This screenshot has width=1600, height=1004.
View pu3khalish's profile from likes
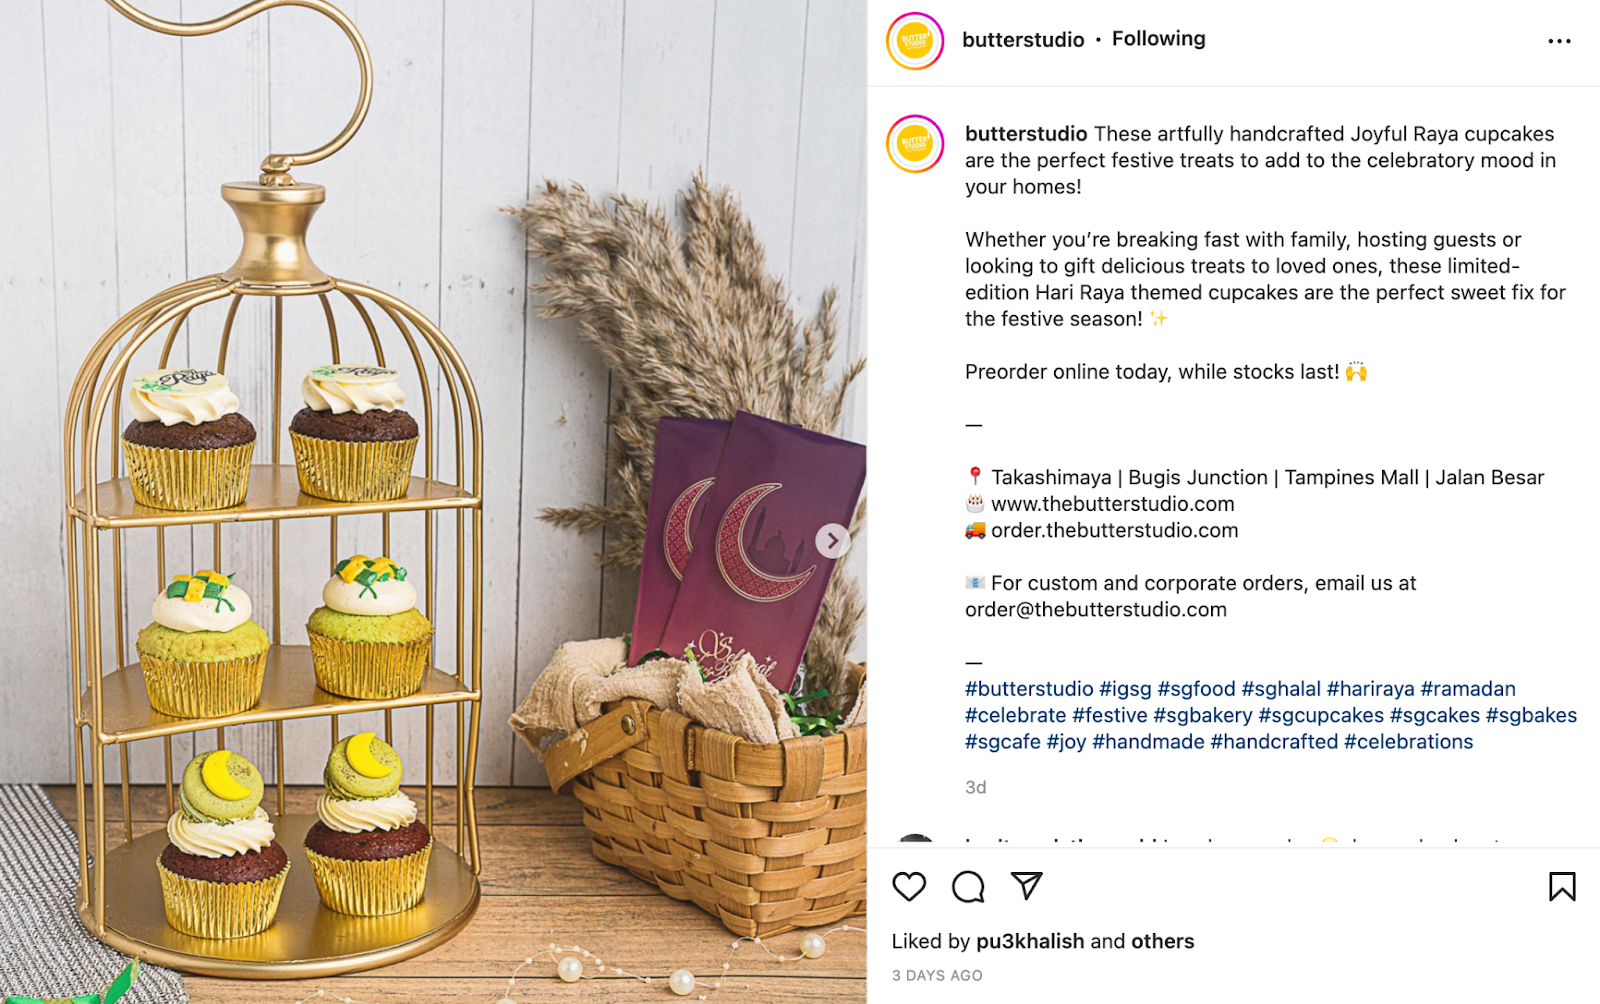click(1030, 941)
